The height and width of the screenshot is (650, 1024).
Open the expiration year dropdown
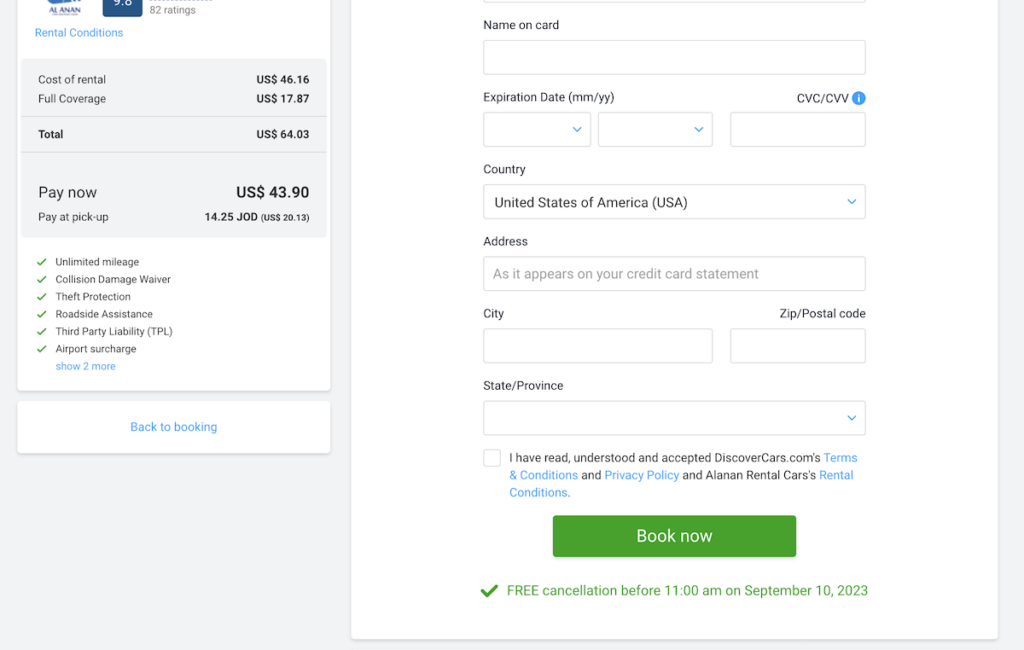(x=655, y=129)
